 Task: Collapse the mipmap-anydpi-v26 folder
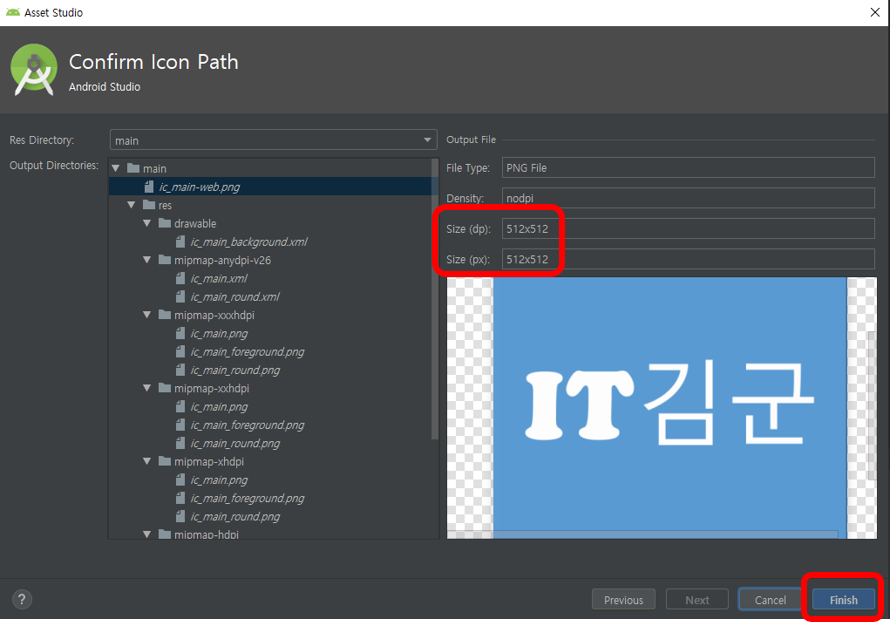147,260
